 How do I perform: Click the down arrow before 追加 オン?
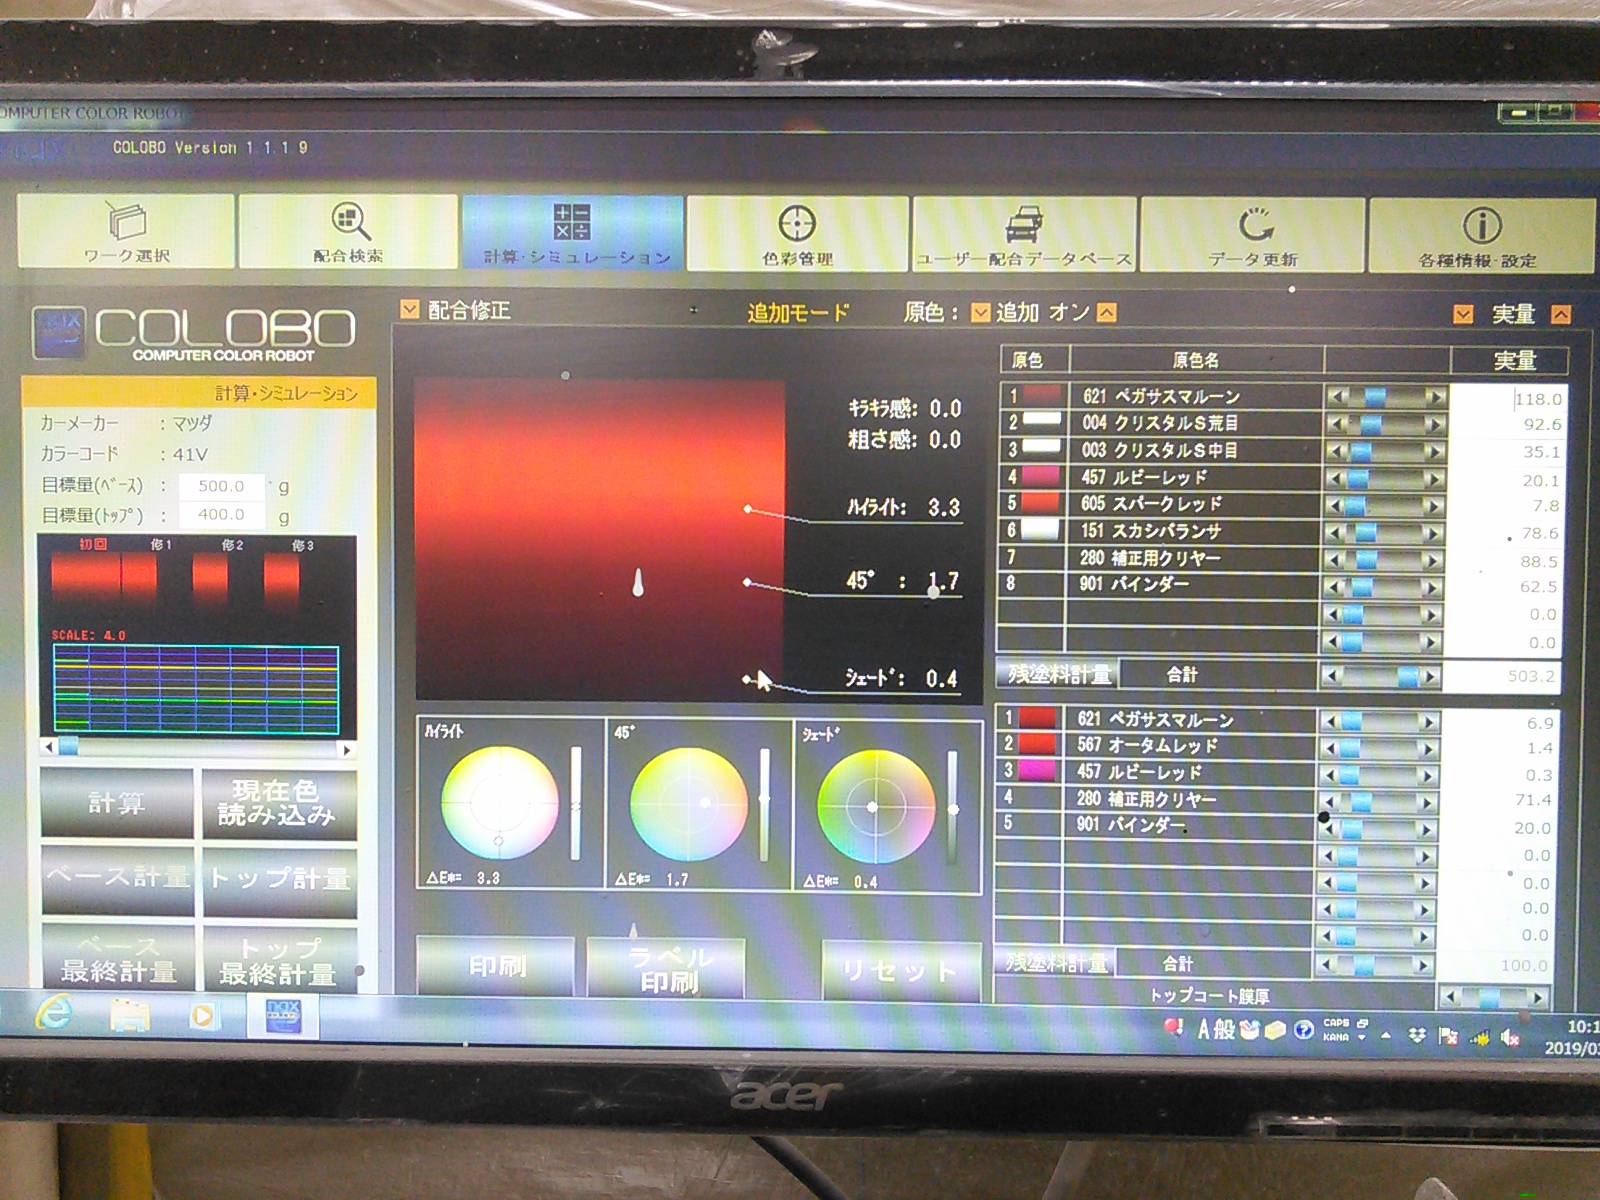coord(981,312)
